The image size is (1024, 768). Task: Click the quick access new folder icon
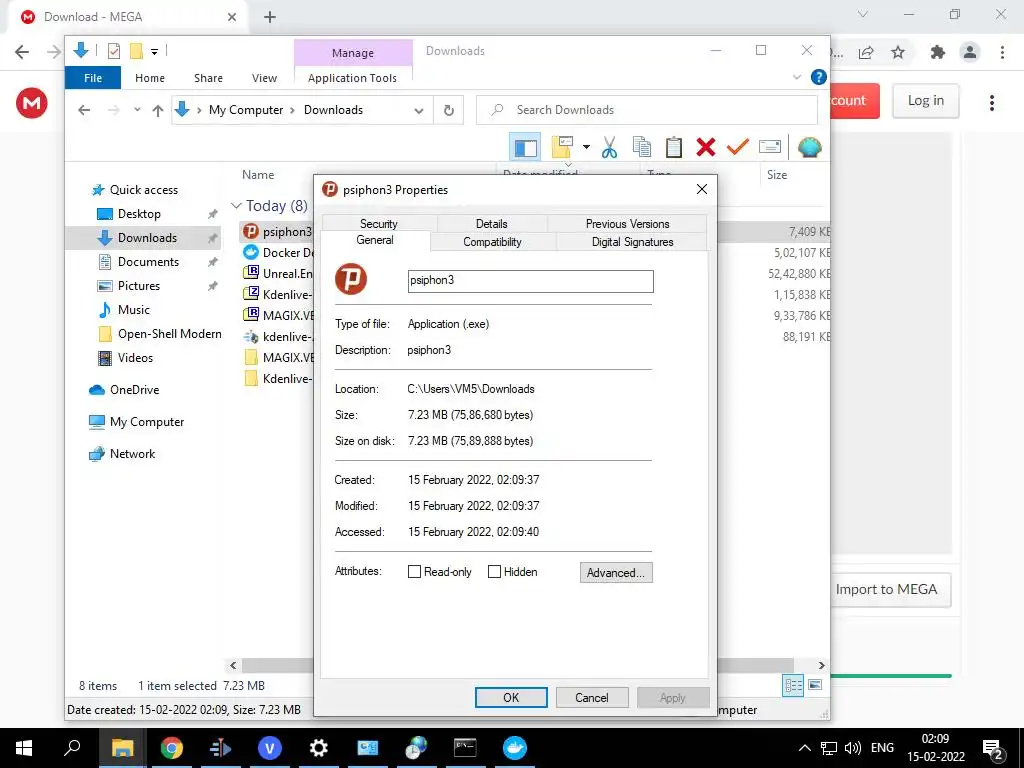click(136, 51)
